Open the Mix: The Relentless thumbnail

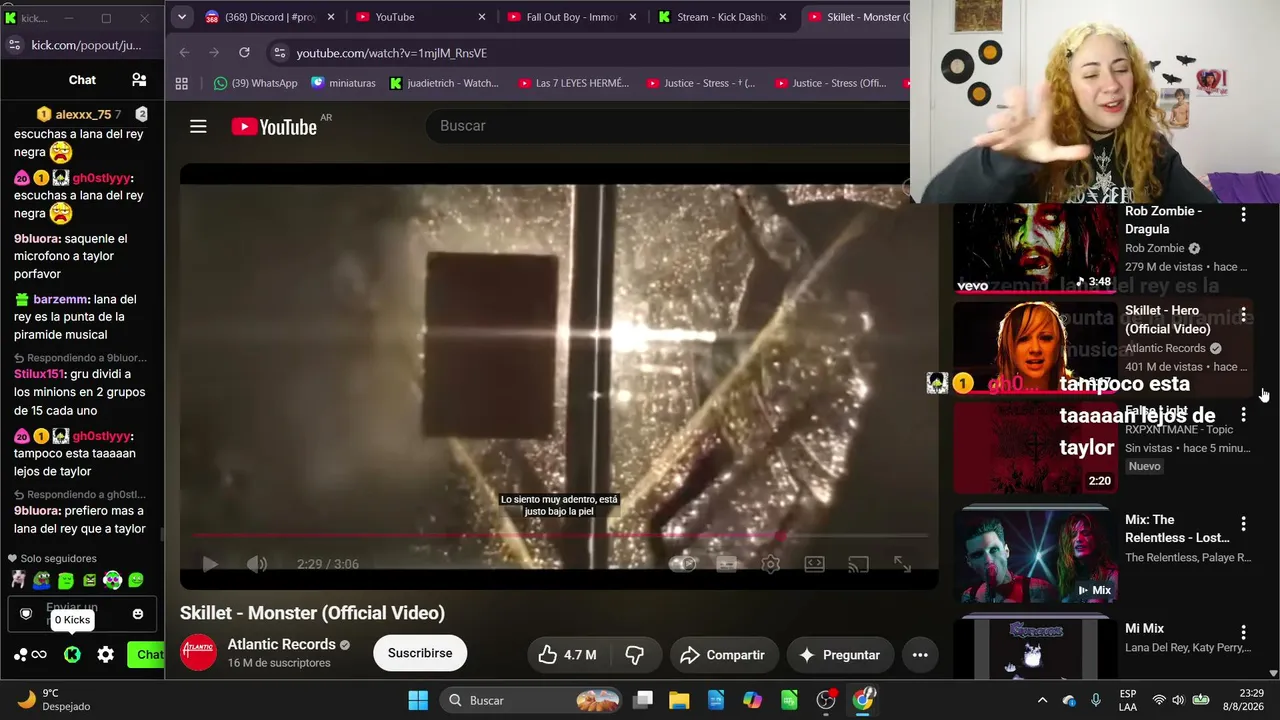pos(1034,556)
